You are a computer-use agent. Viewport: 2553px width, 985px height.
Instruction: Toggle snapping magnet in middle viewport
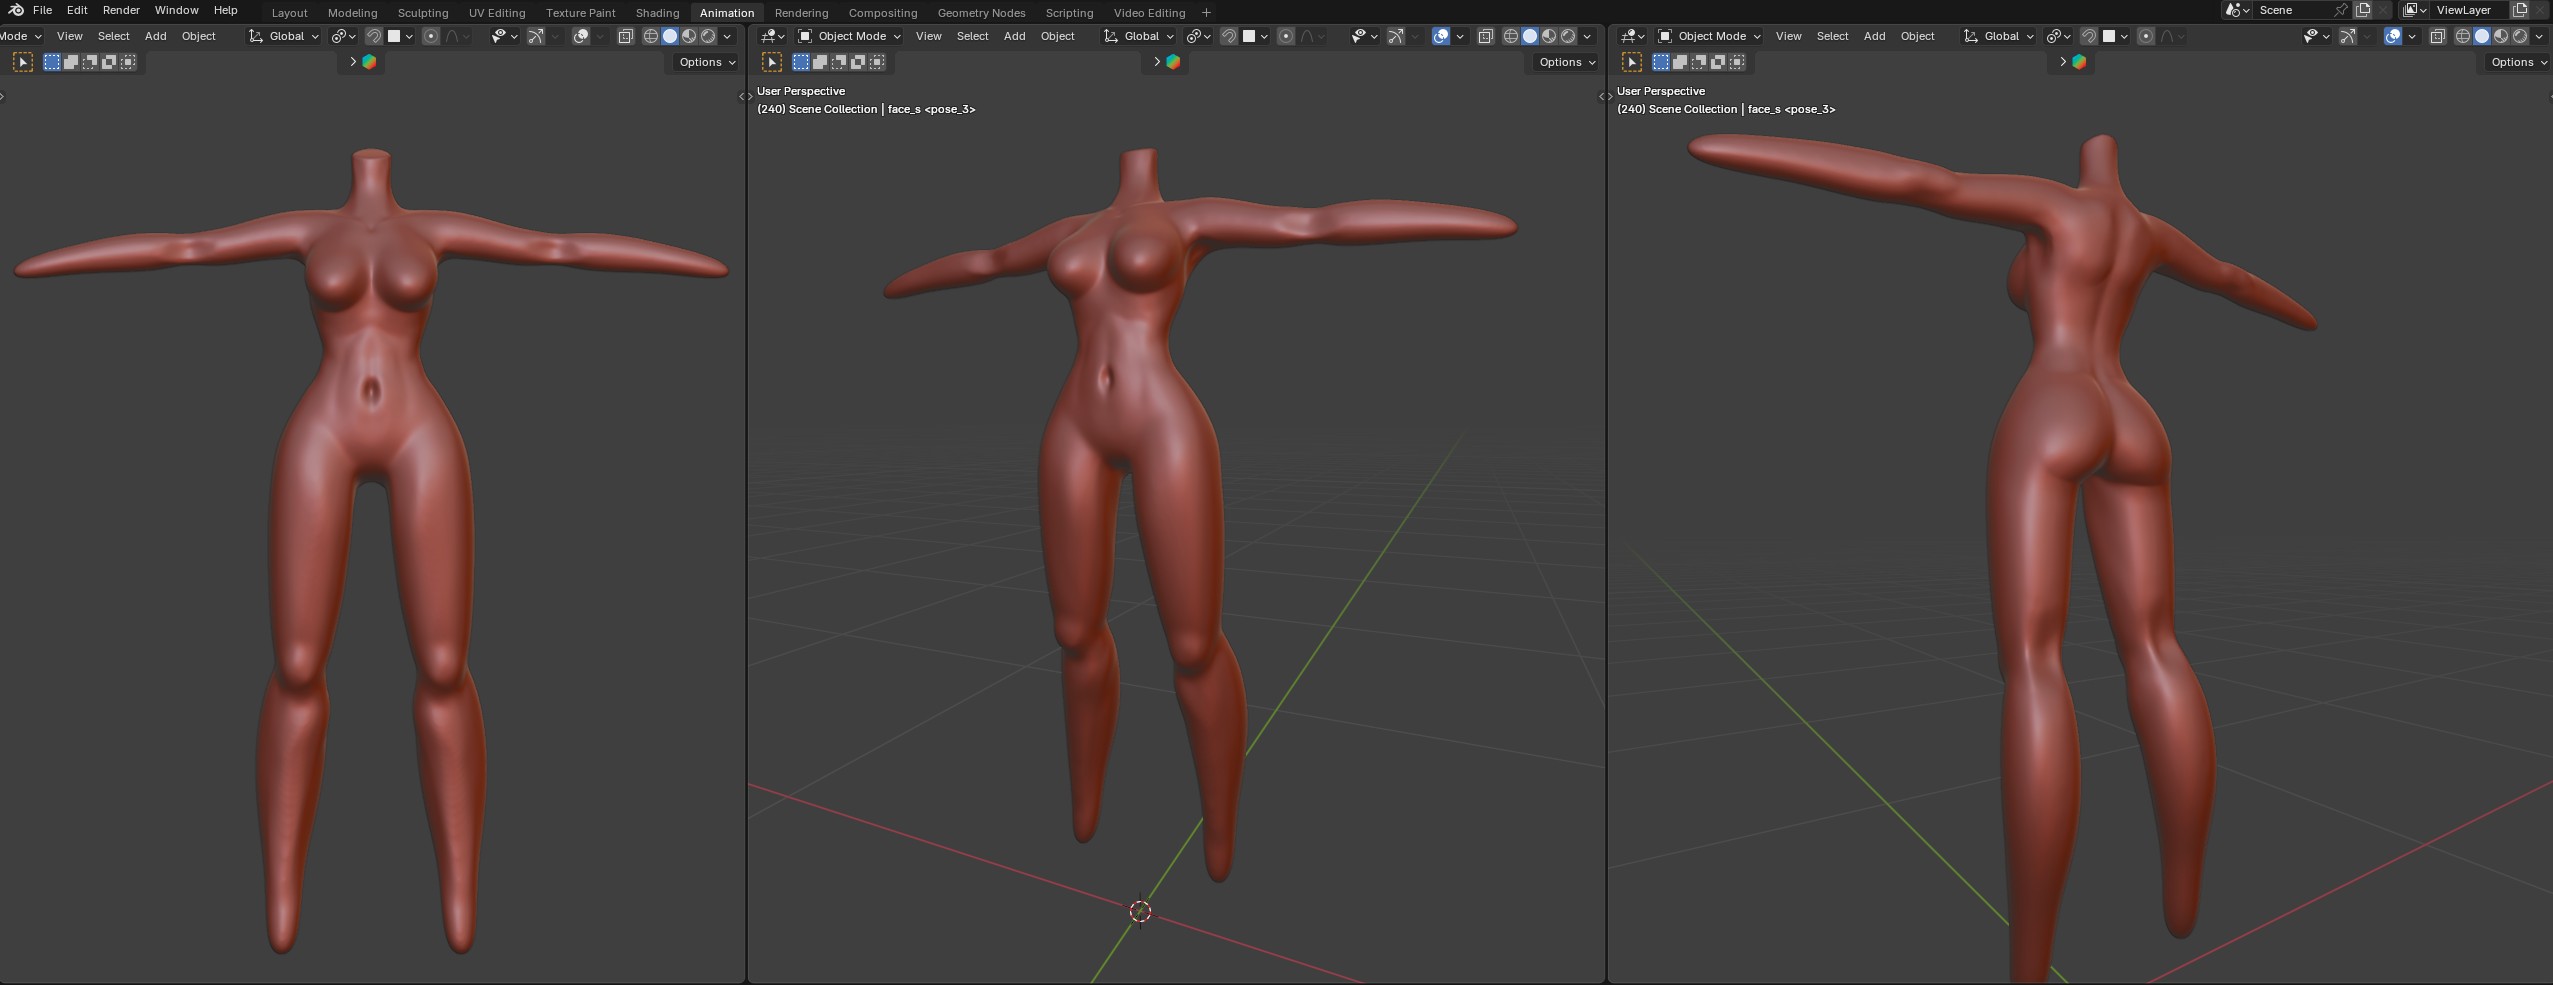pos(1229,36)
